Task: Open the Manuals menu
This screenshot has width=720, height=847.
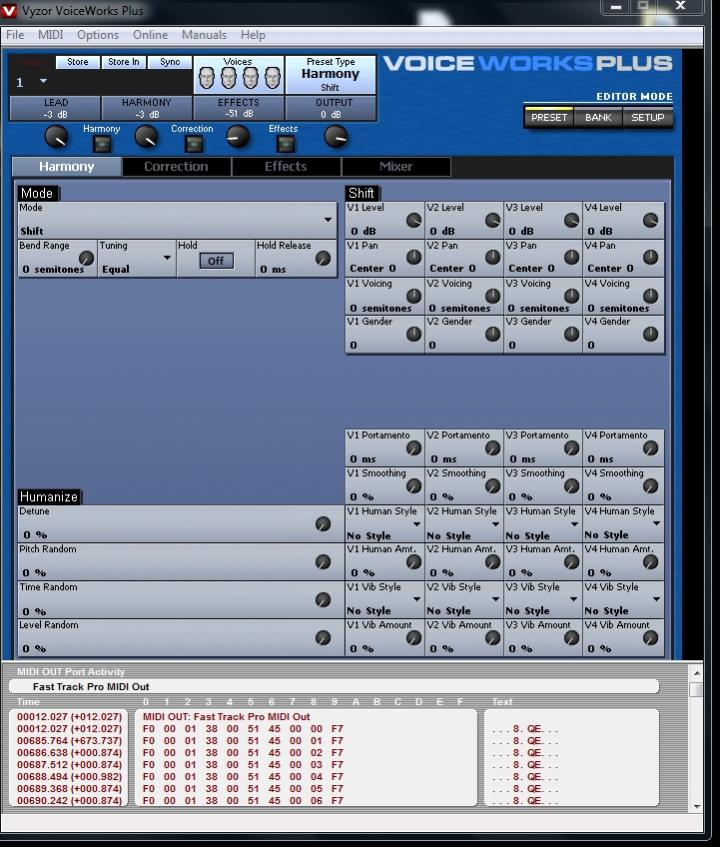Action: tap(204, 35)
